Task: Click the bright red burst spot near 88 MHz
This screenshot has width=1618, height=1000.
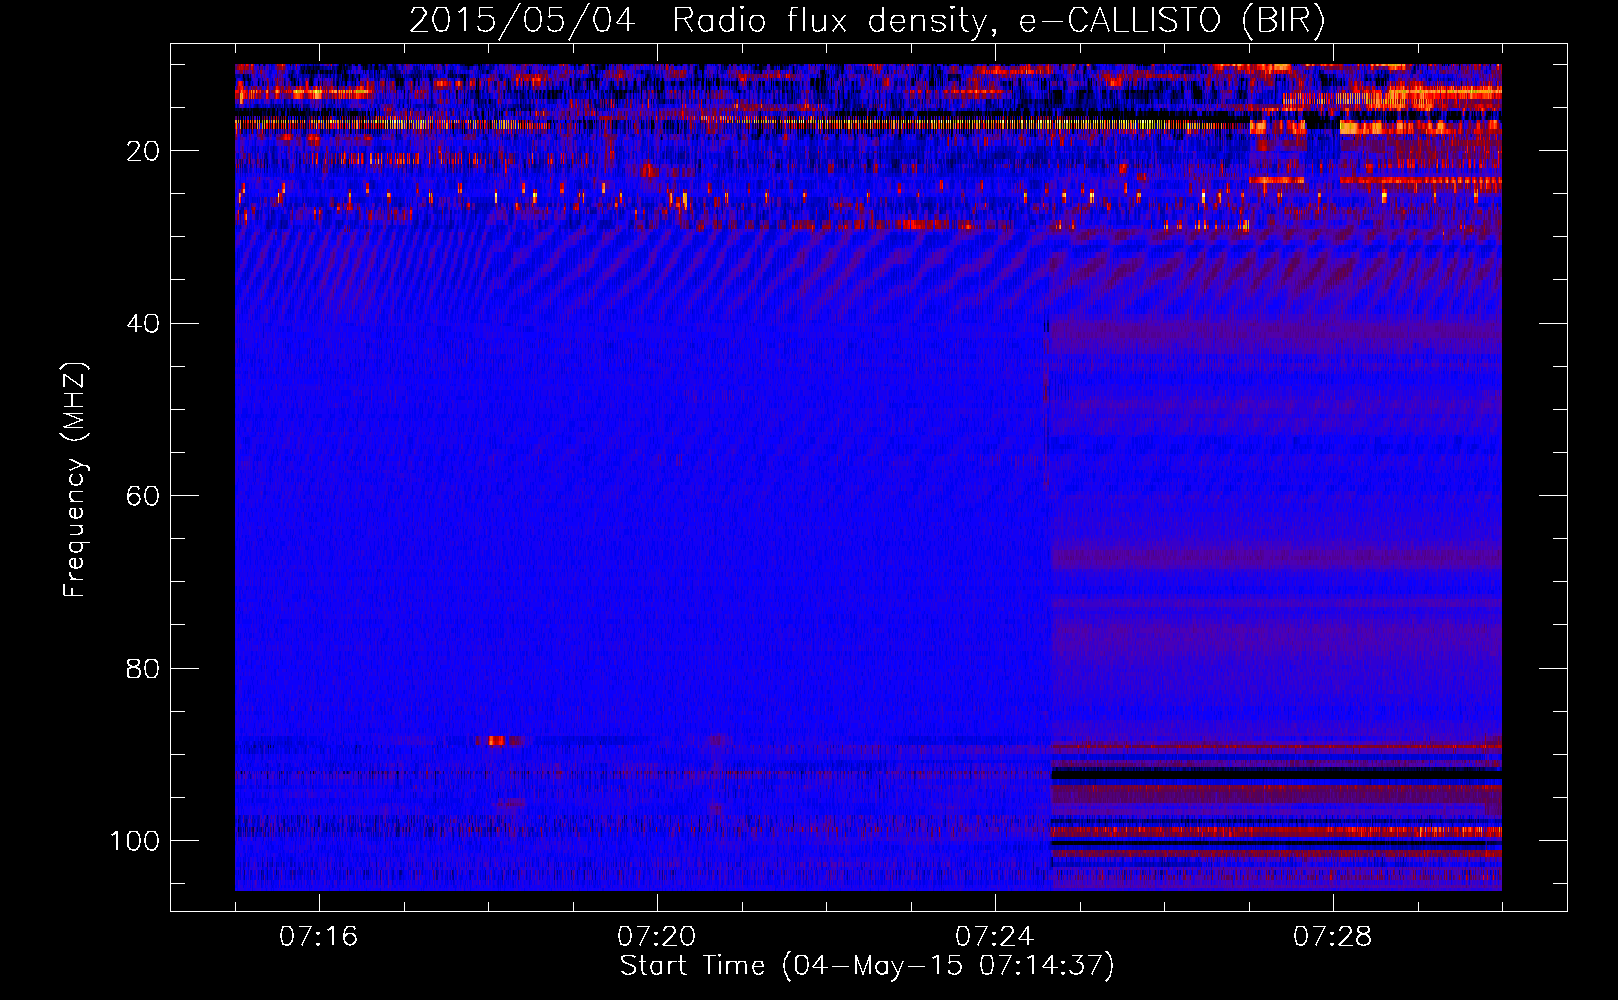Action: point(497,741)
